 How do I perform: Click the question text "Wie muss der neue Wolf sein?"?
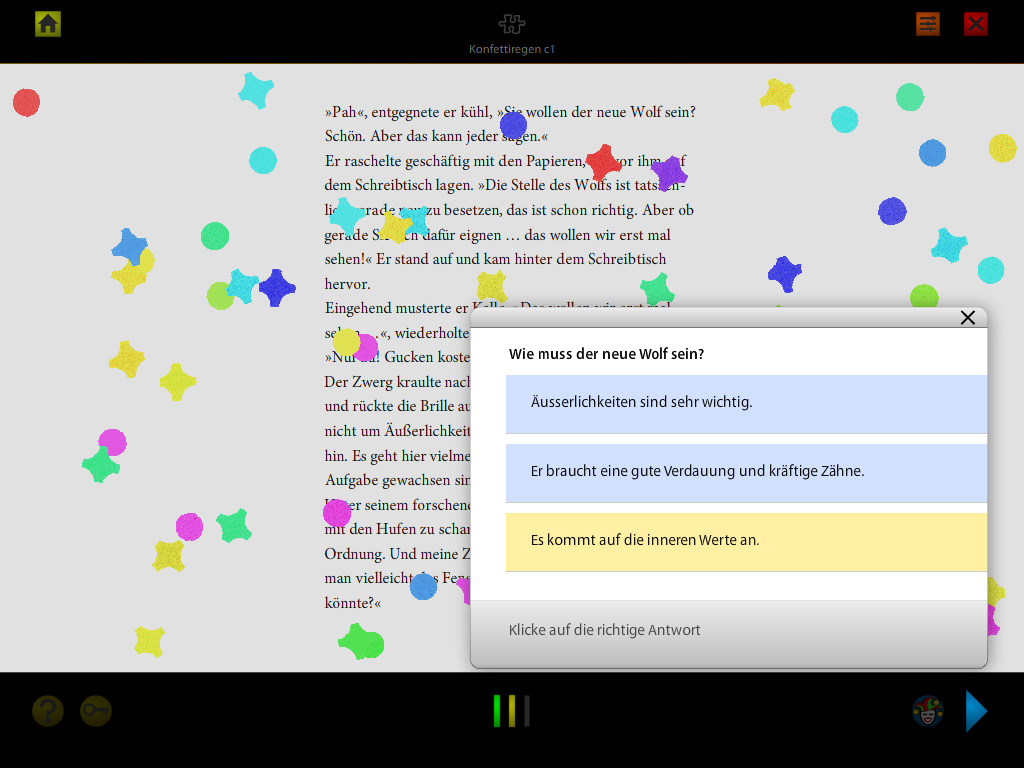point(606,354)
